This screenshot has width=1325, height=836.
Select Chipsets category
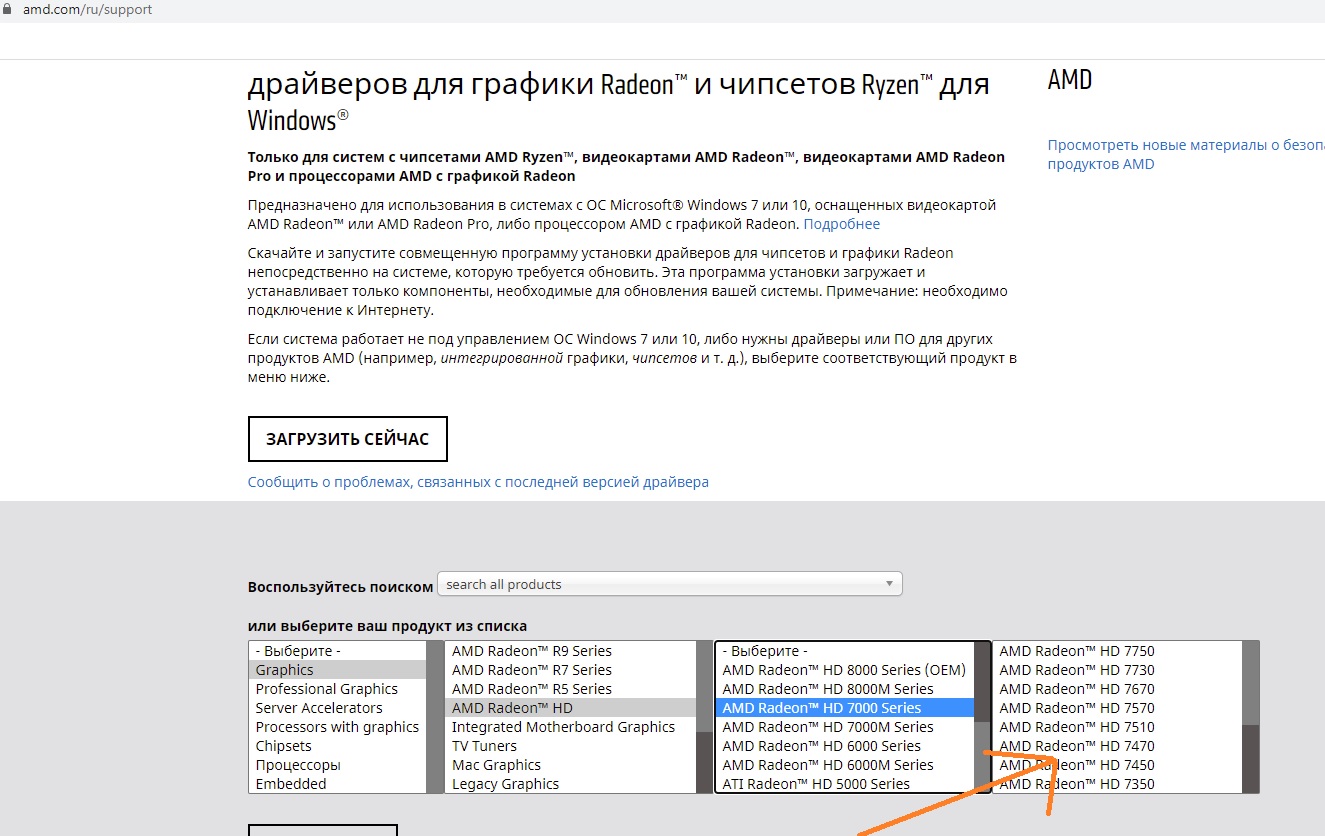pos(337,746)
